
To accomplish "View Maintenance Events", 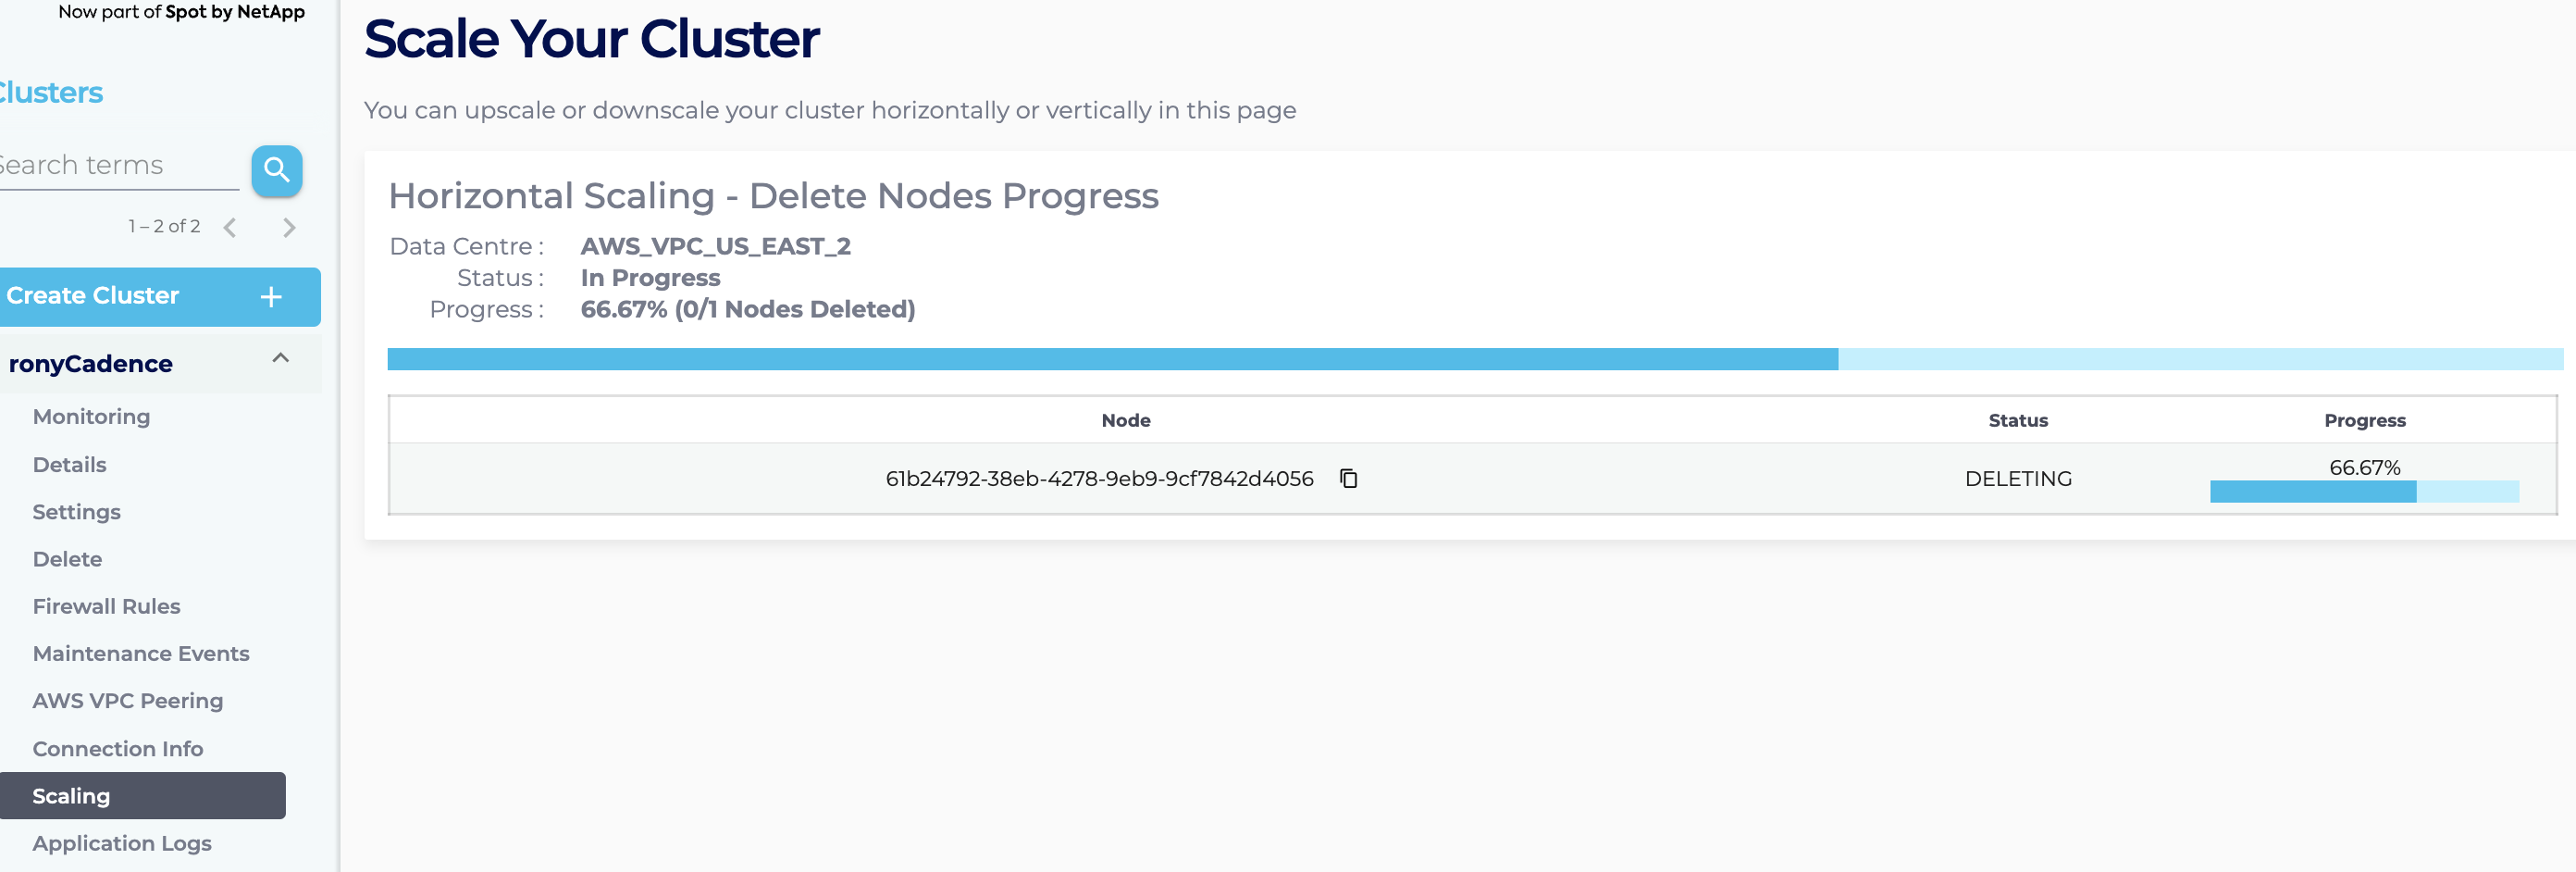I will coord(141,654).
